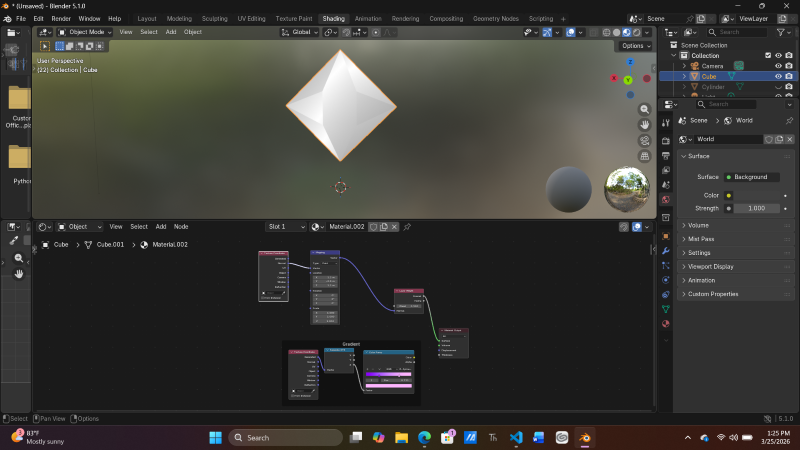Toggle Camera visibility eye in outliner
The width and height of the screenshot is (800, 450).
click(778, 66)
